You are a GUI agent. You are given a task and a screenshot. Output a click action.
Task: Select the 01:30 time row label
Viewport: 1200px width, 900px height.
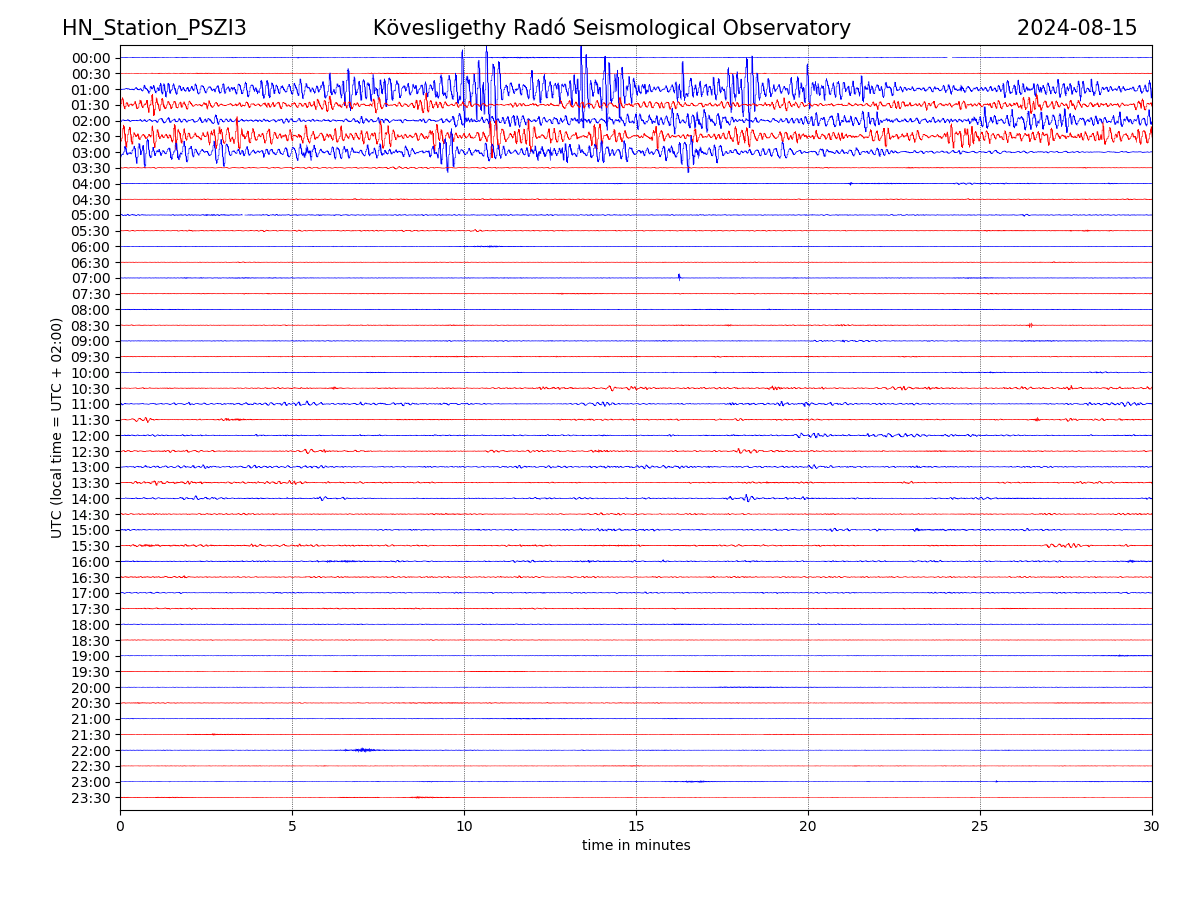coord(91,105)
